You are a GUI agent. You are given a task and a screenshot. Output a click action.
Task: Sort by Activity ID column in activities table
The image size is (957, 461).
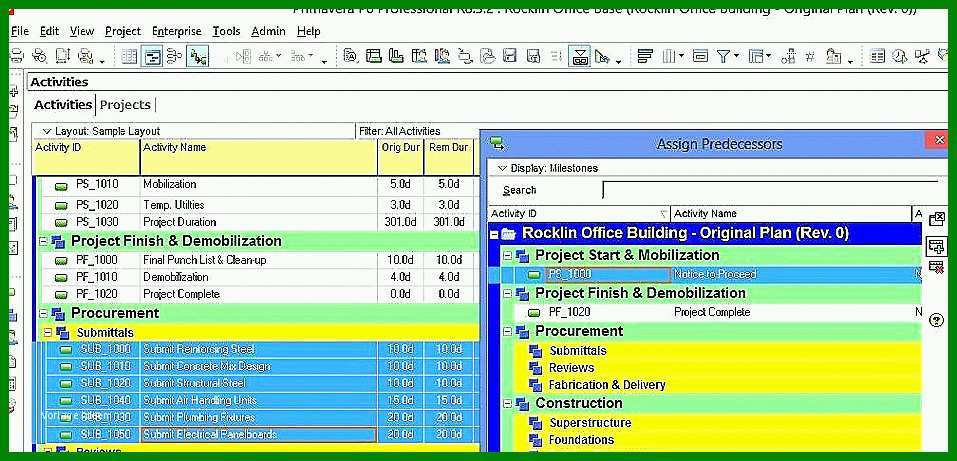[86, 160]
